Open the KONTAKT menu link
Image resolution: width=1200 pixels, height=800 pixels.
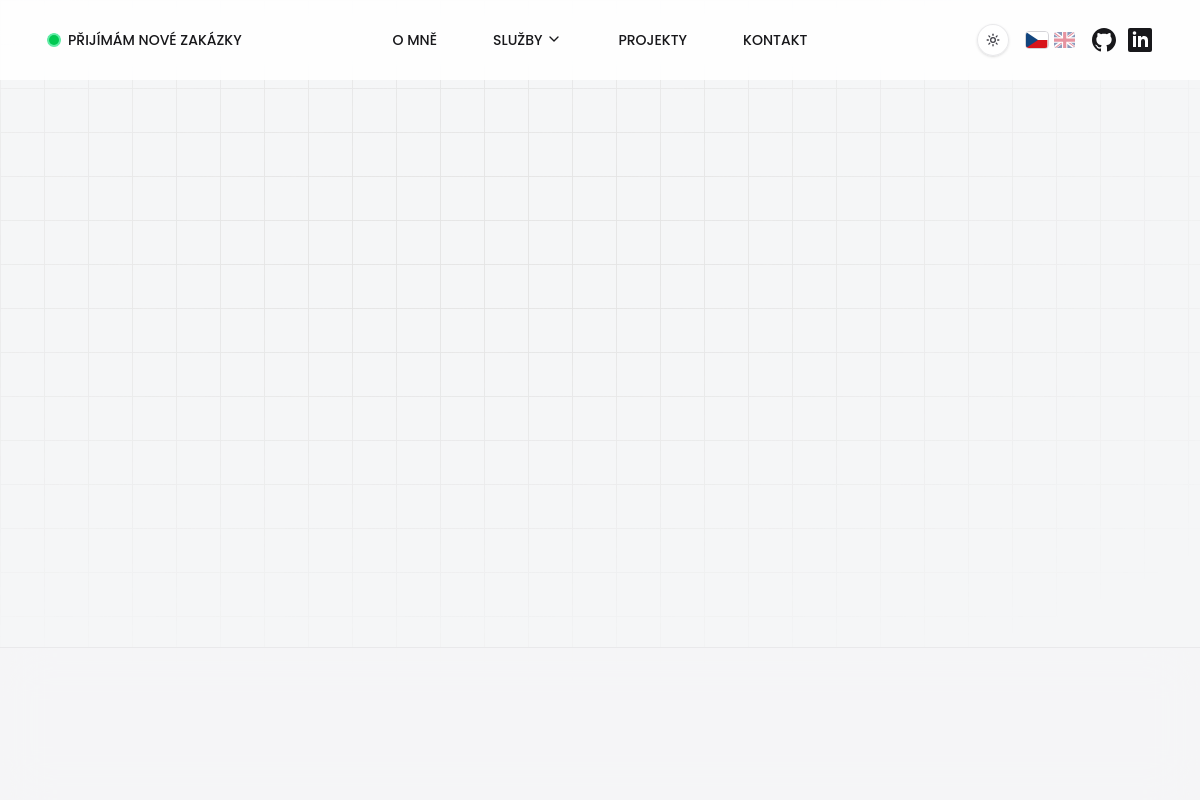(775, 40)
